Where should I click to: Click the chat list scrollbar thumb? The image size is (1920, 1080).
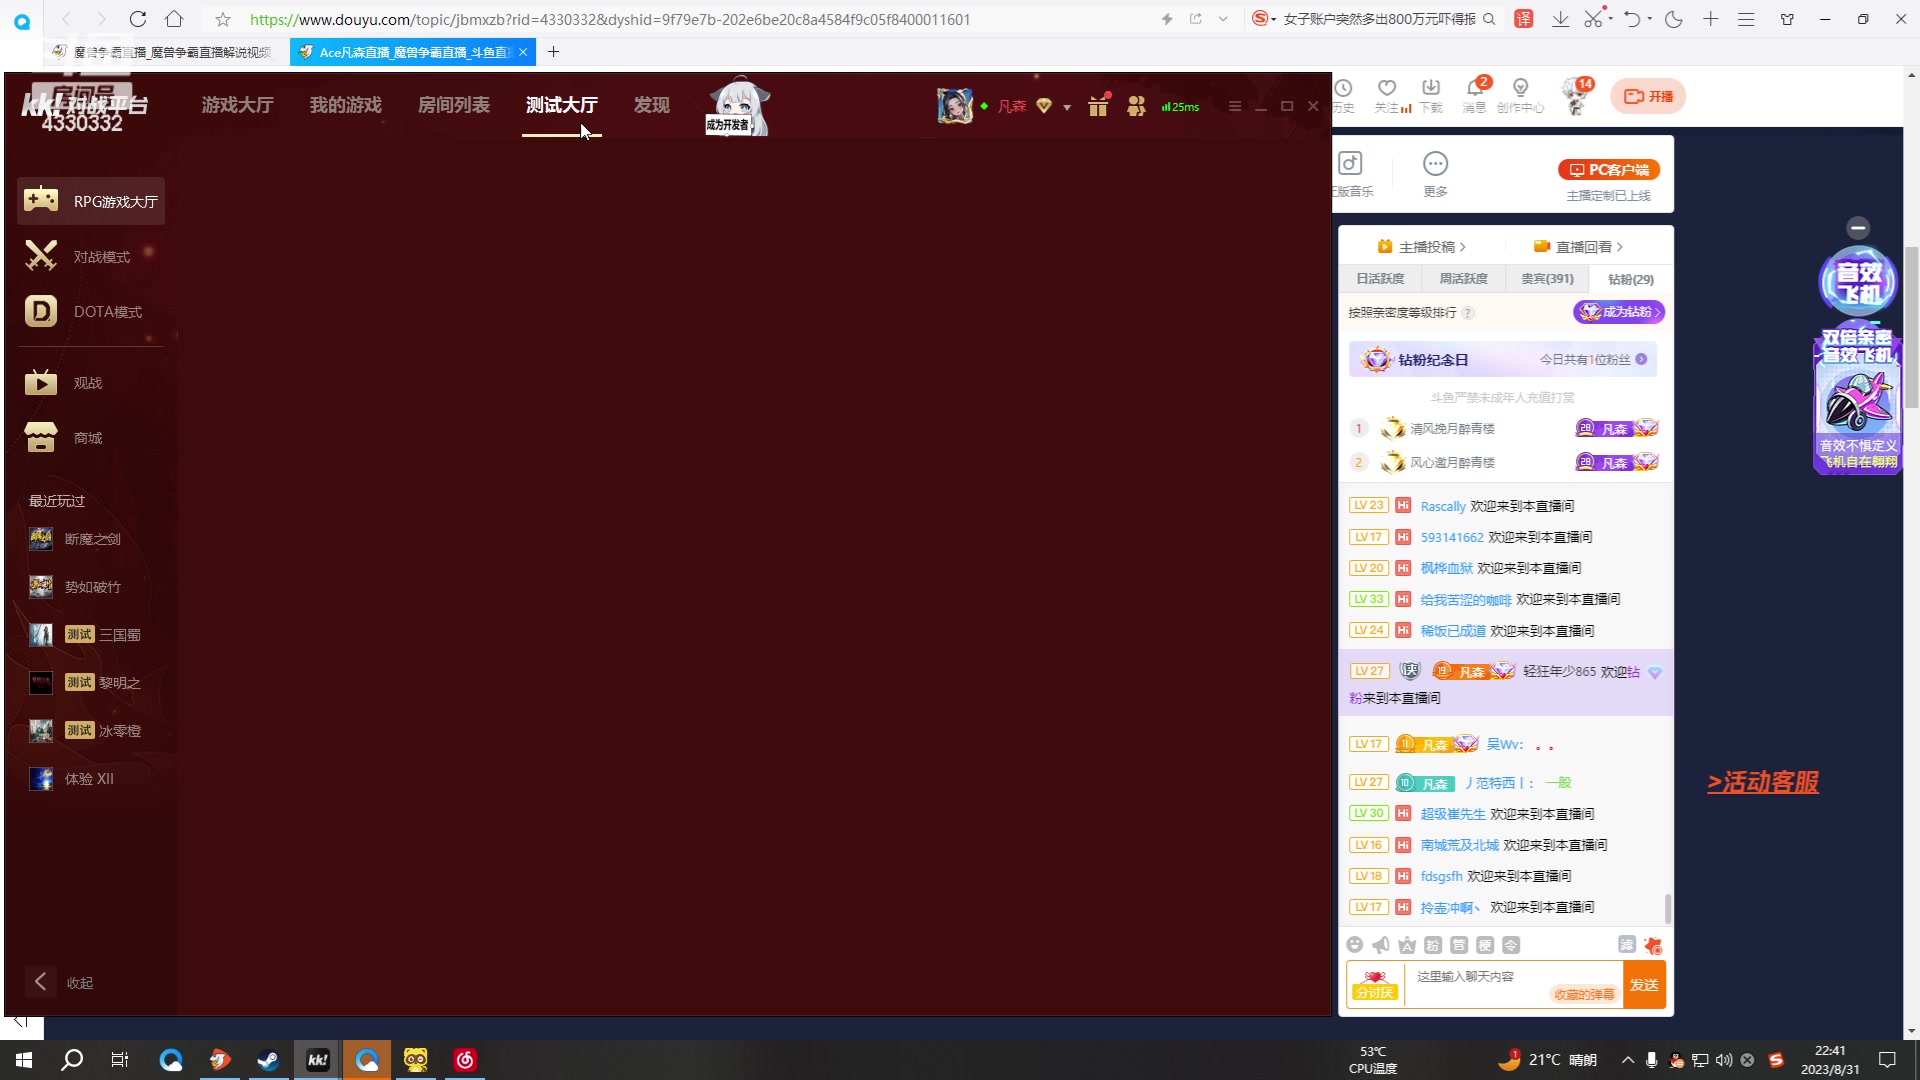(x=1667, y=909)
